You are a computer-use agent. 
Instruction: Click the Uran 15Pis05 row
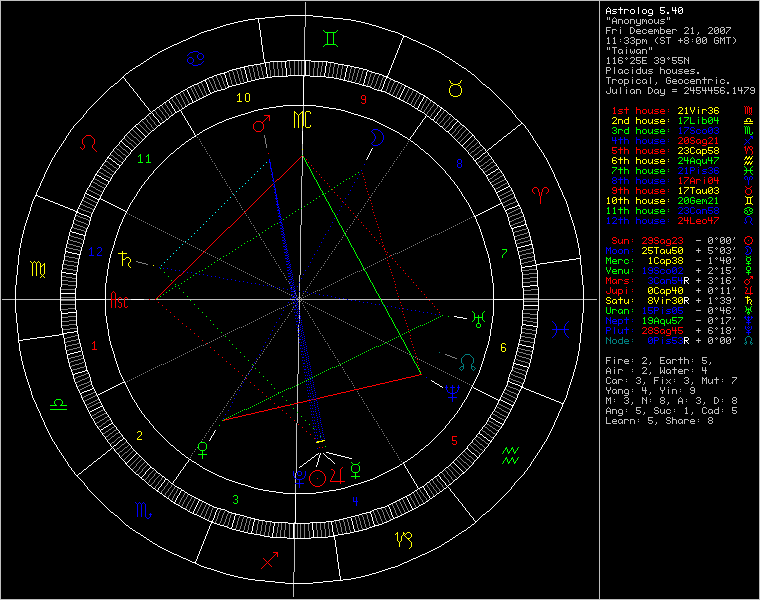680,311
